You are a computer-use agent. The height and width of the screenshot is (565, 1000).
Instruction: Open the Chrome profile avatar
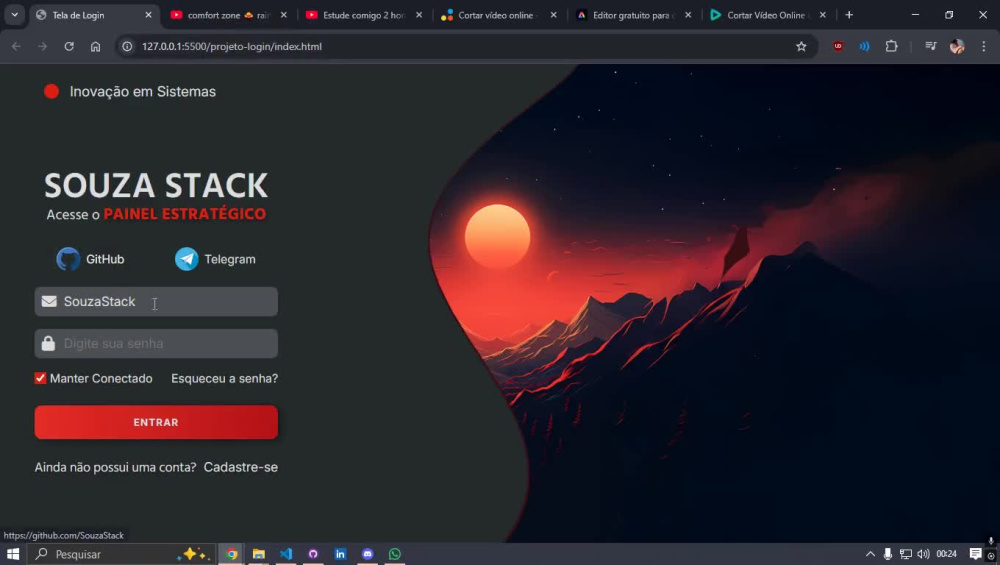coord(957,46)
